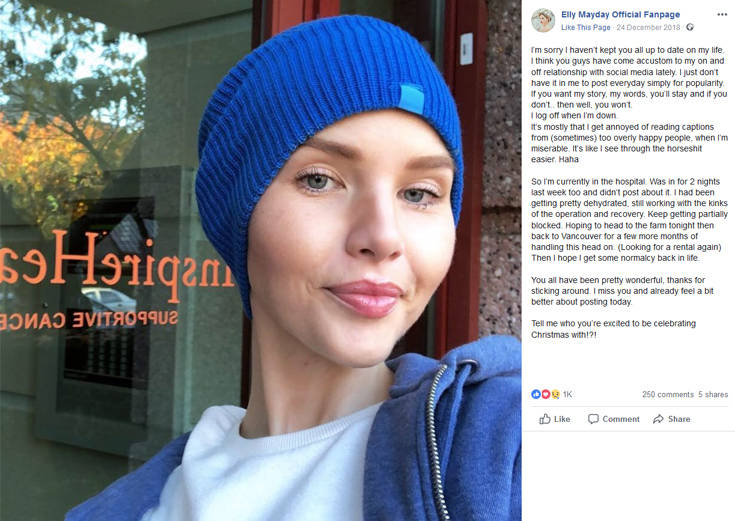Click the Share button label
This screenshot has height=521, width=735.
tap(679, 419)
